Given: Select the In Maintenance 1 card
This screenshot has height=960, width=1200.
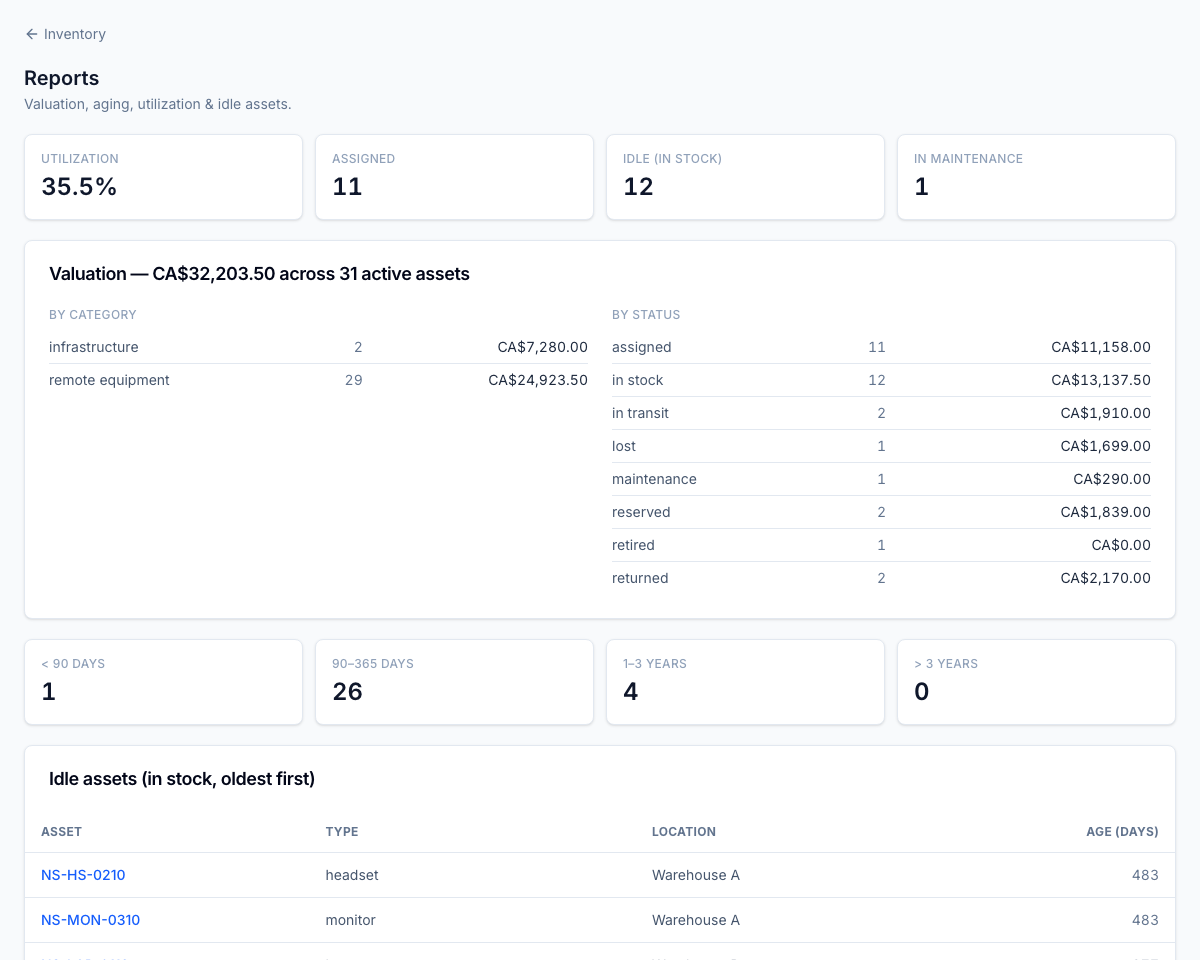Looking at the screenshot, I should (1036, 177).
